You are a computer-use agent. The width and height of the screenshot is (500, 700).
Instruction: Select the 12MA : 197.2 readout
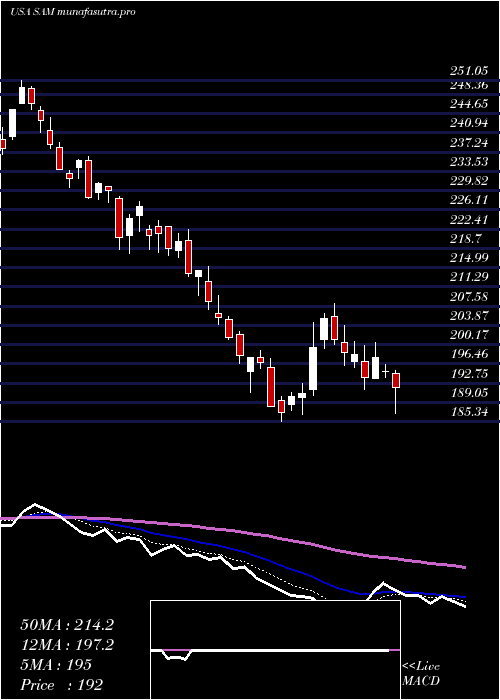pos(67,645)
